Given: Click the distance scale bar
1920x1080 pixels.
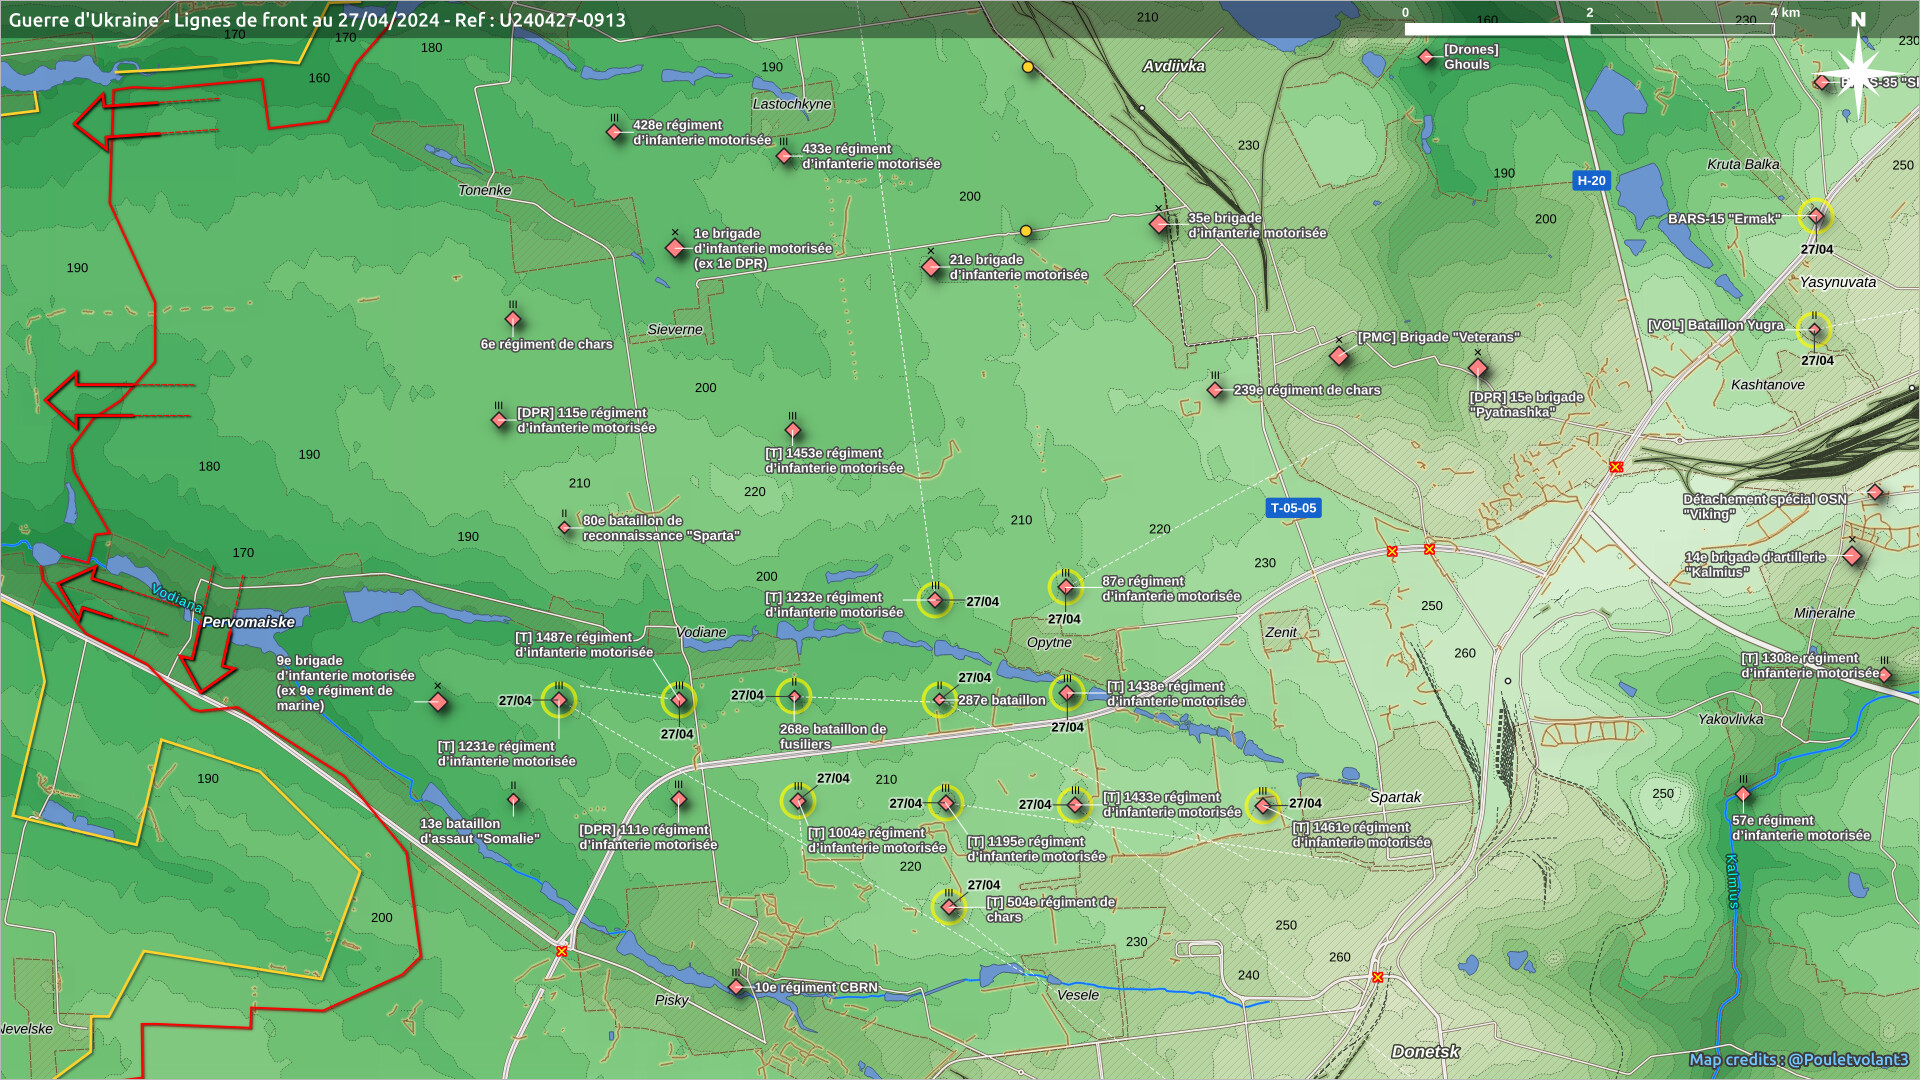Looking at the screenshot, I should (x=1588, y=29).
